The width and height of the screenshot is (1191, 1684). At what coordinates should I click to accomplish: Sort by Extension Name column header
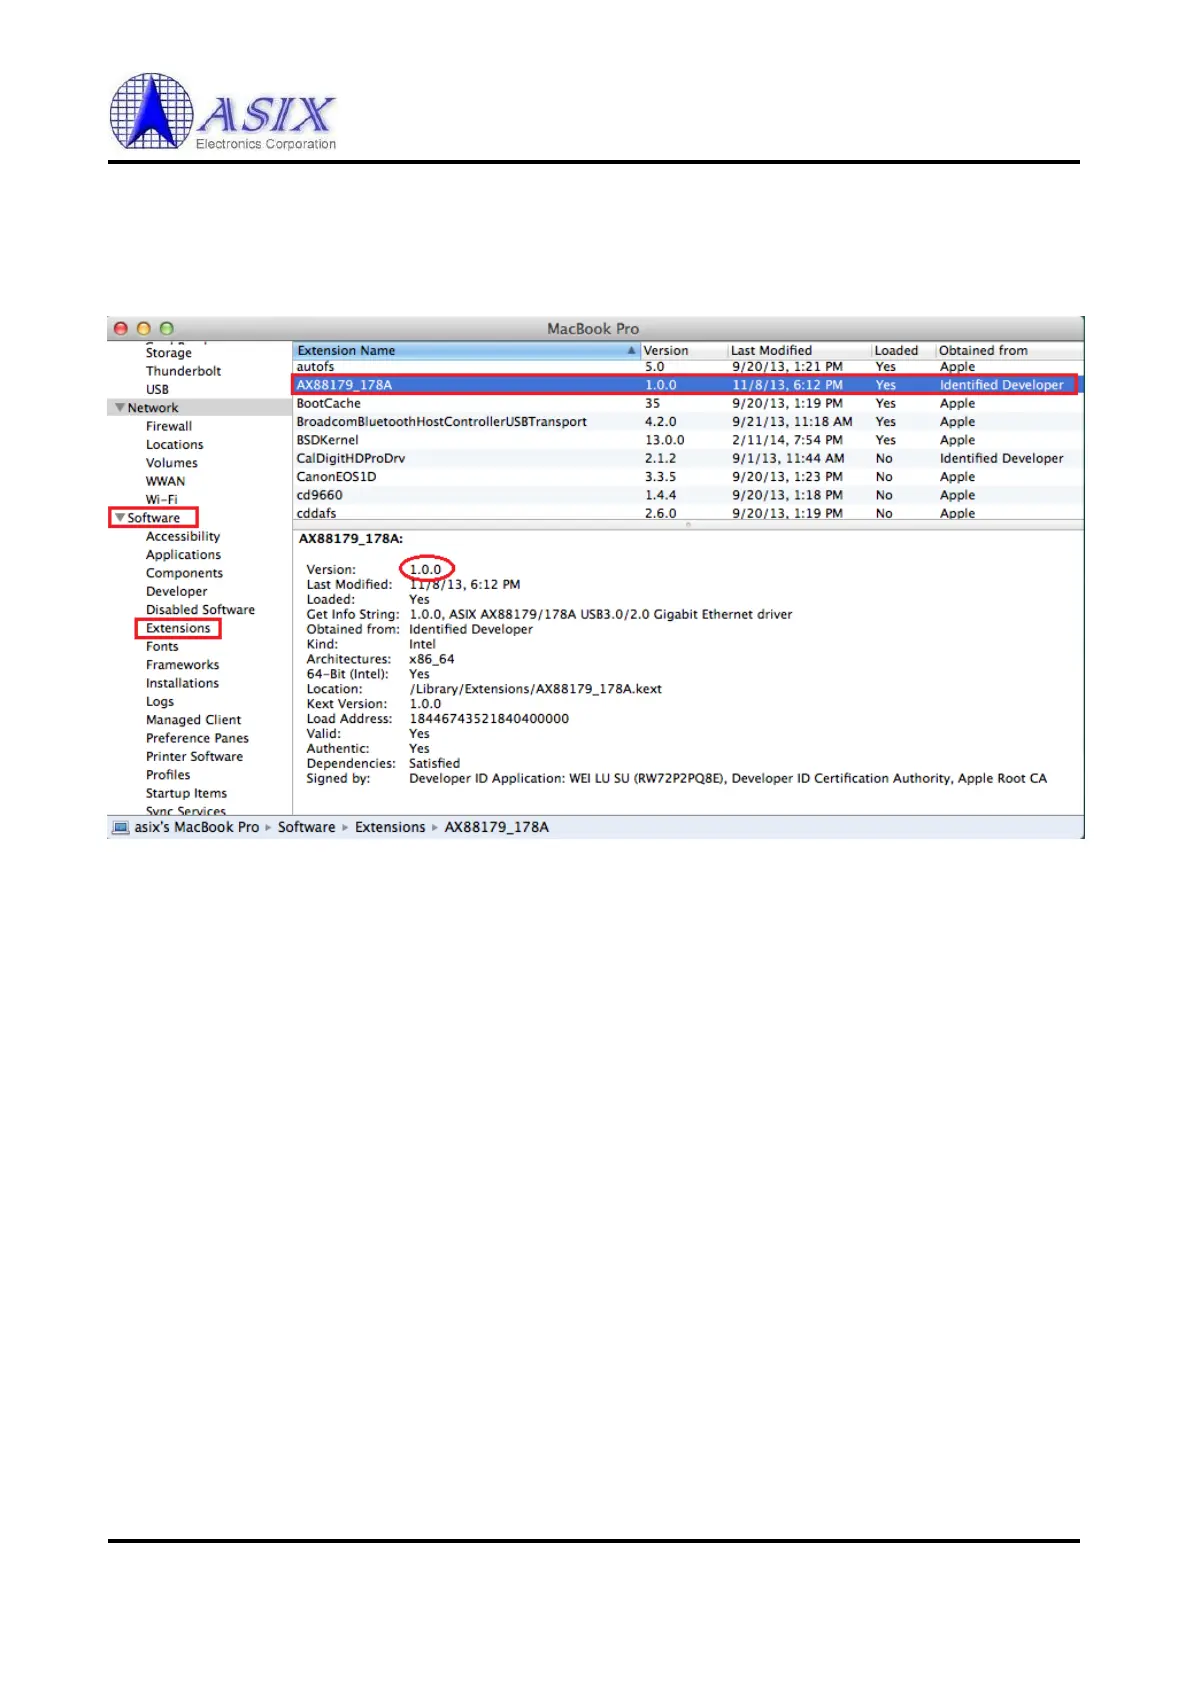pyautogui.click(x=466, y=351)
